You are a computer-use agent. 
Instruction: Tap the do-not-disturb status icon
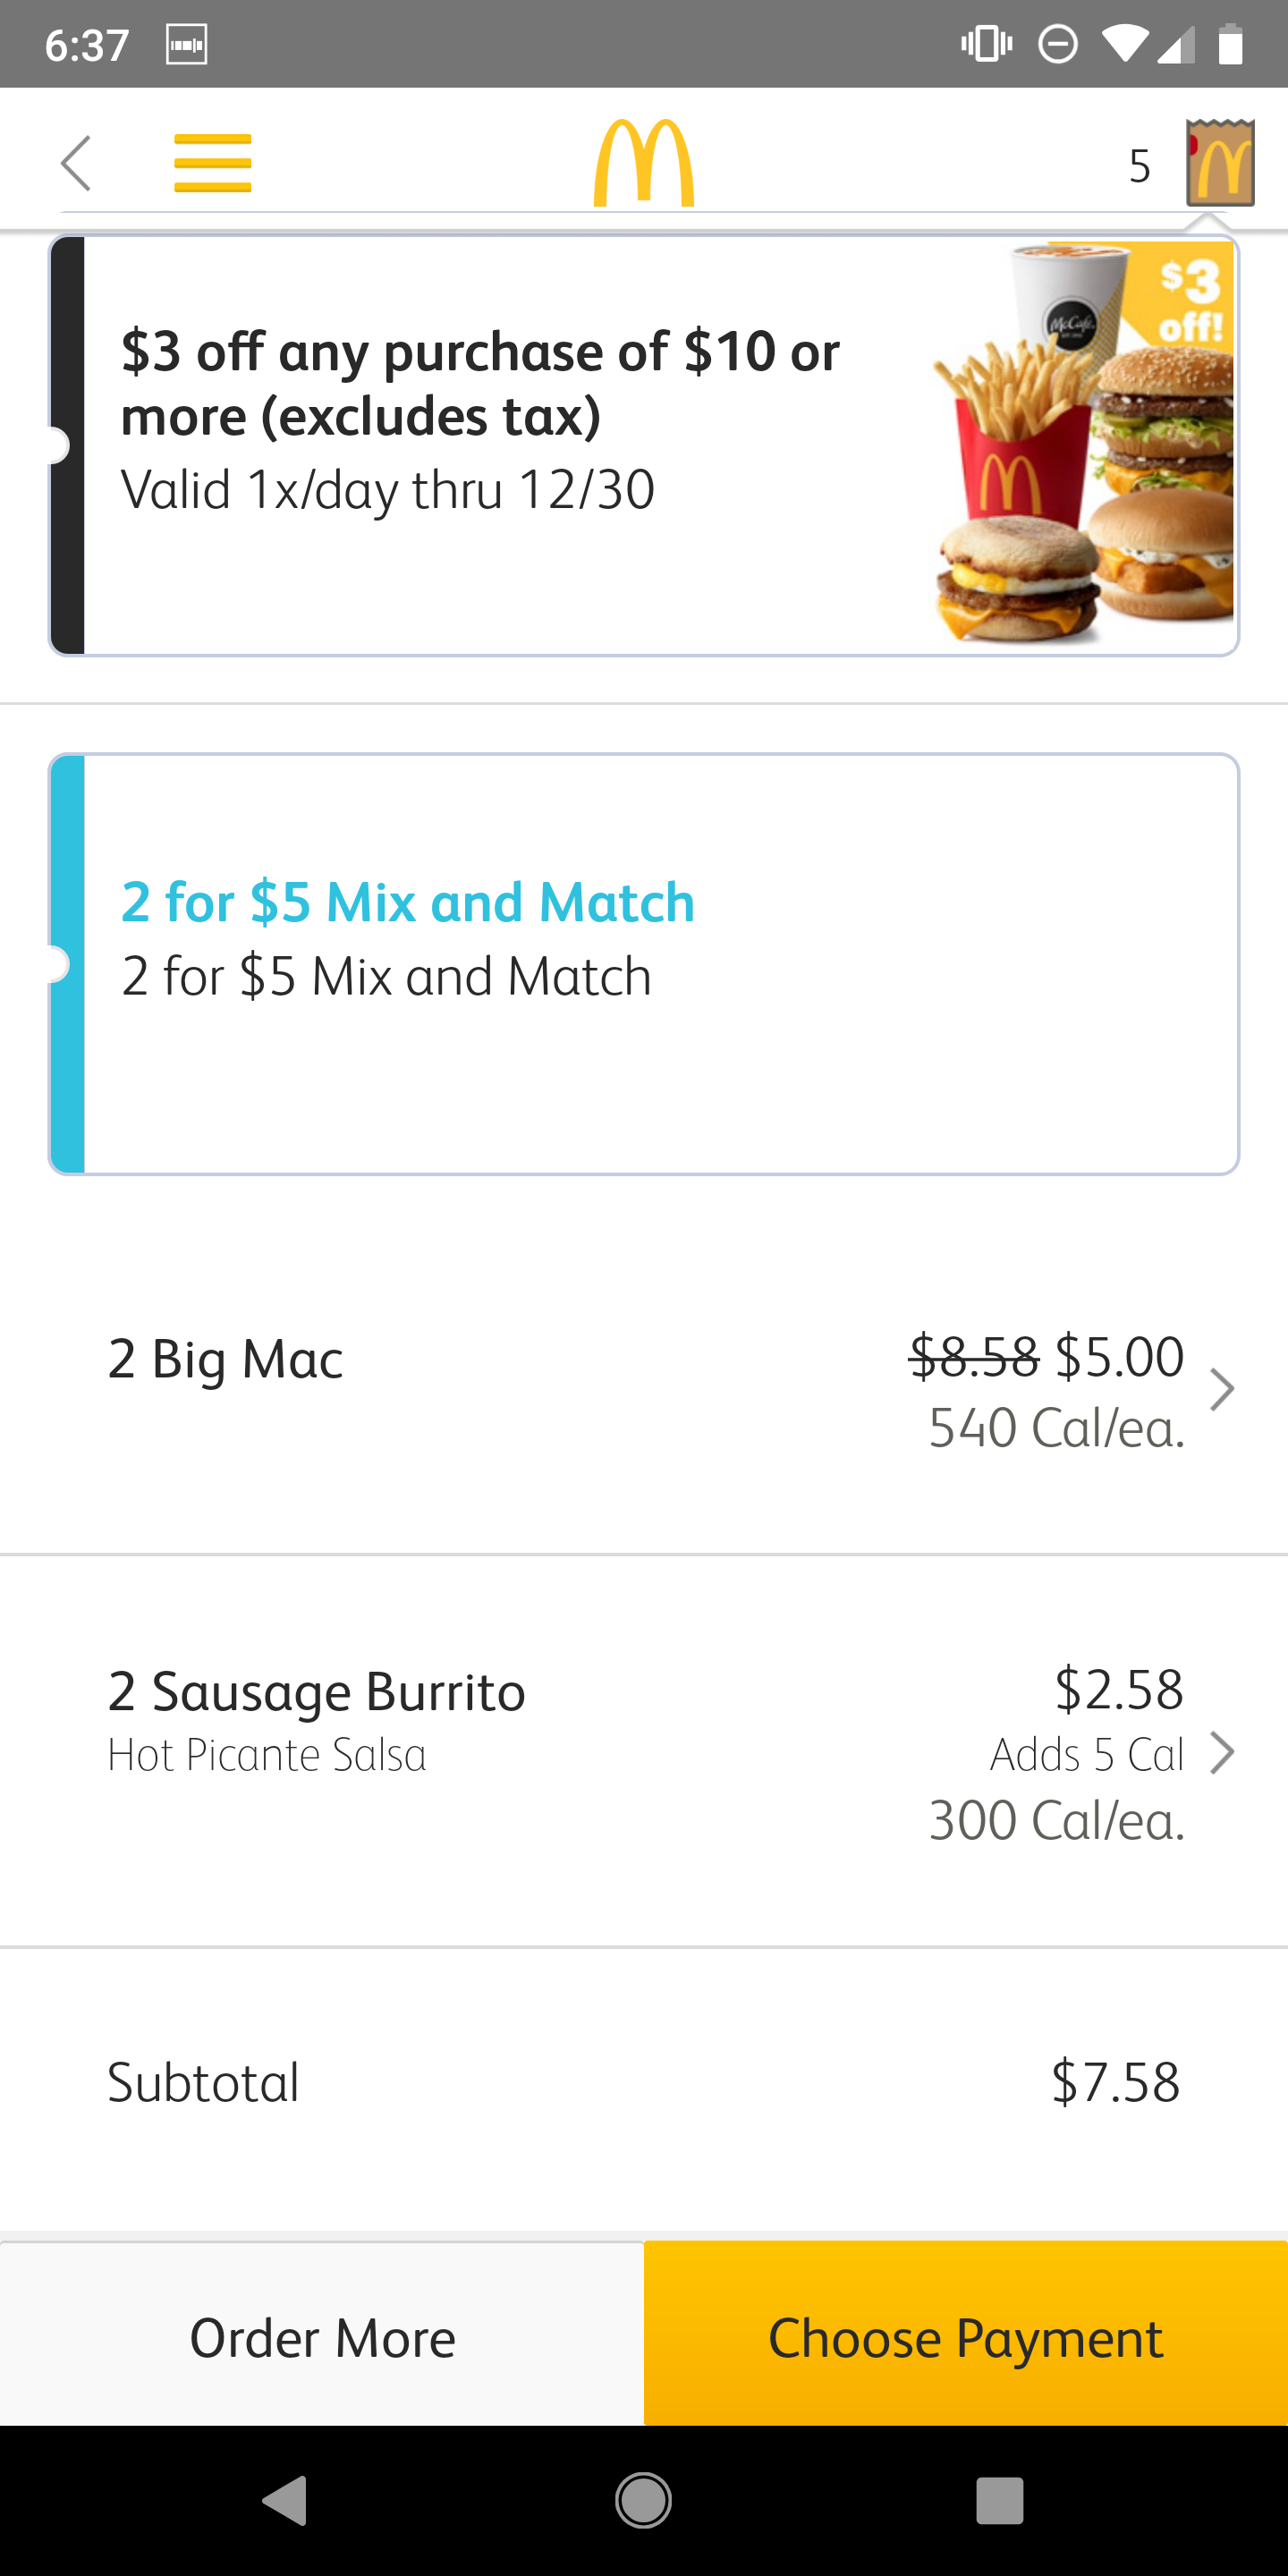click(1057, 44)
